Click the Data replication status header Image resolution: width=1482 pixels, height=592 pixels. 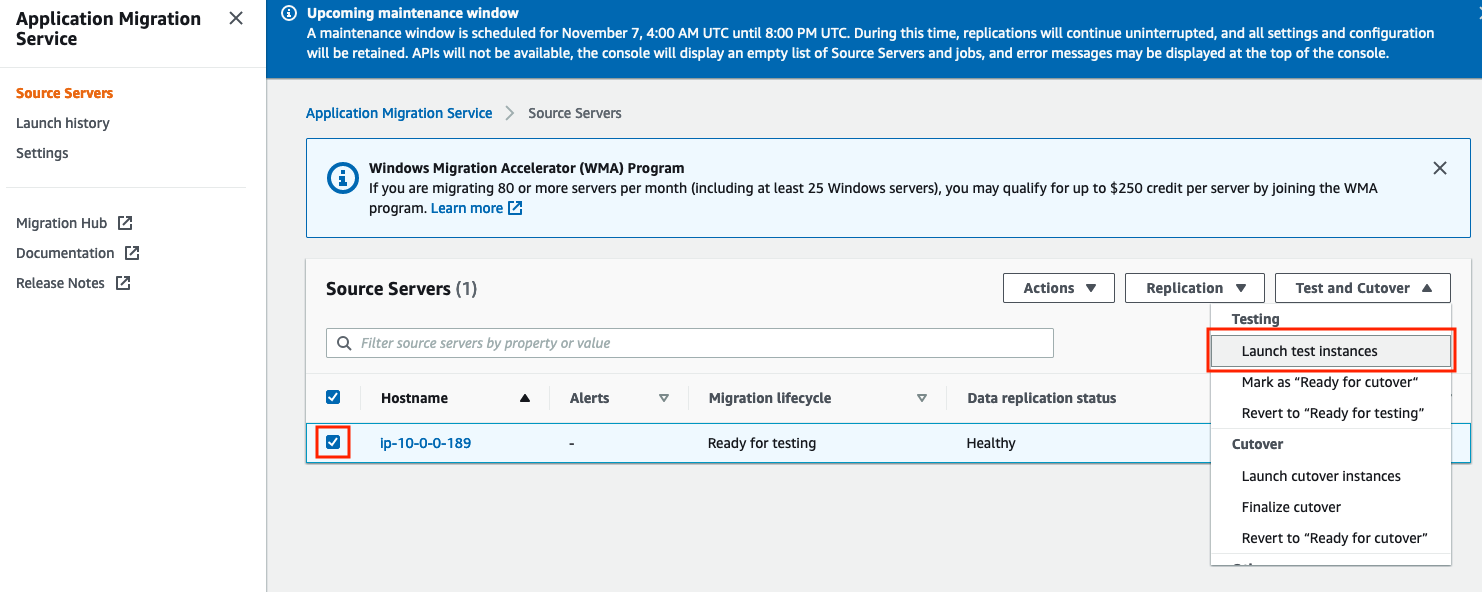coord(1042,398)
